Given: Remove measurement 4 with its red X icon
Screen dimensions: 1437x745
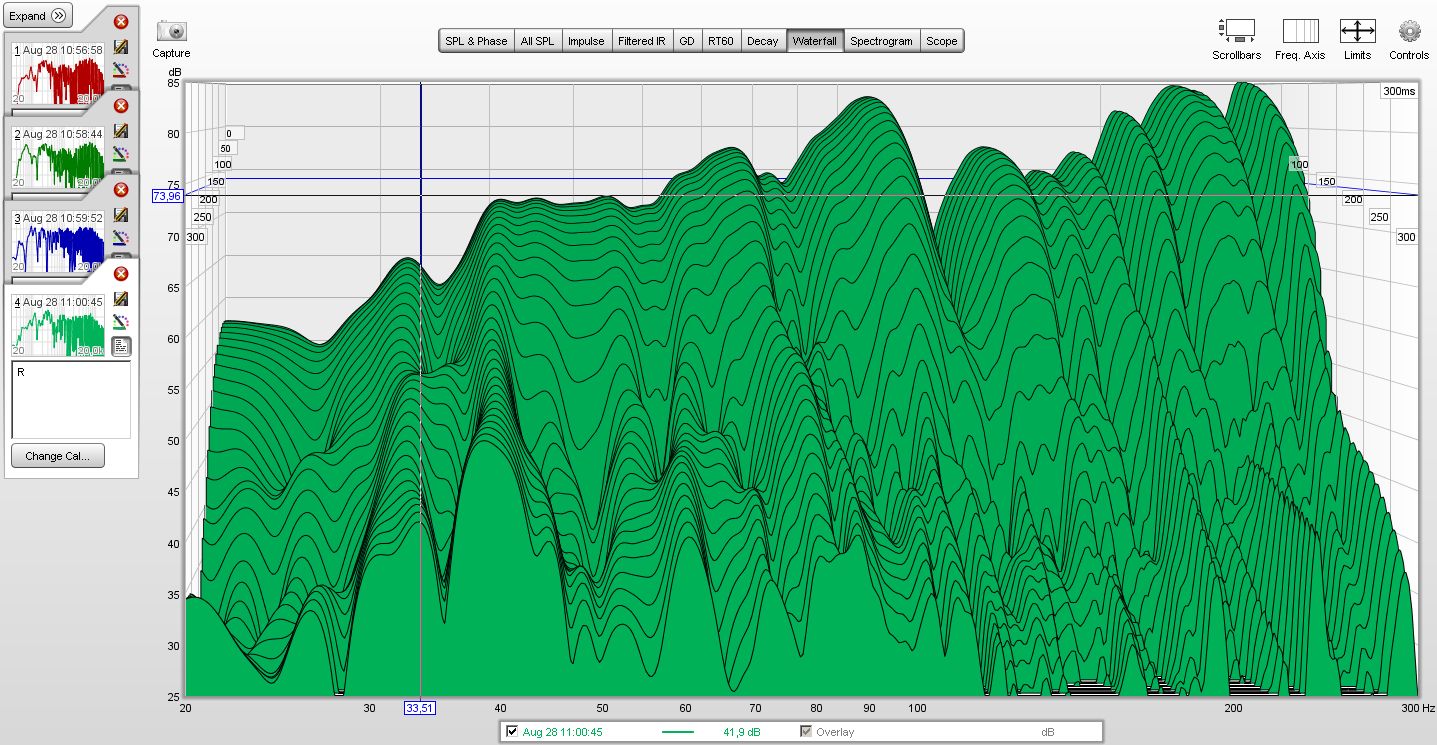Looking at the screenshot, I should pos(121,273).
